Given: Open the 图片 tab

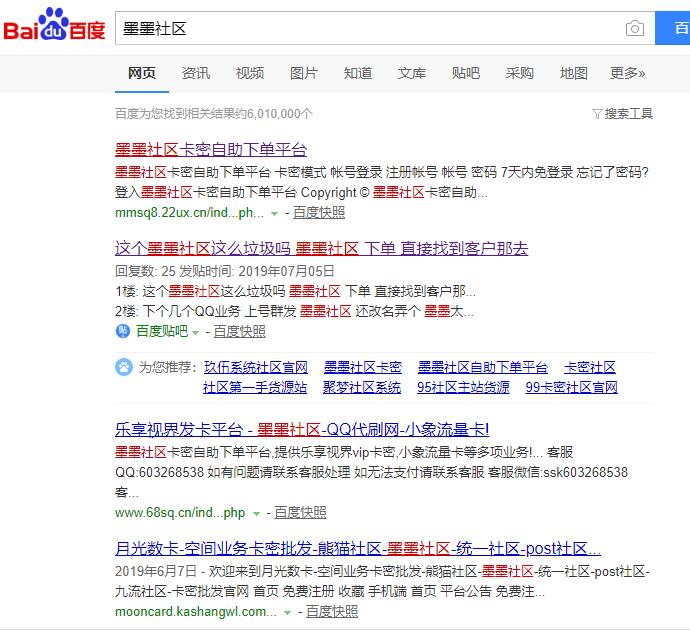Looking at the screenshot, I should (304, 73).
